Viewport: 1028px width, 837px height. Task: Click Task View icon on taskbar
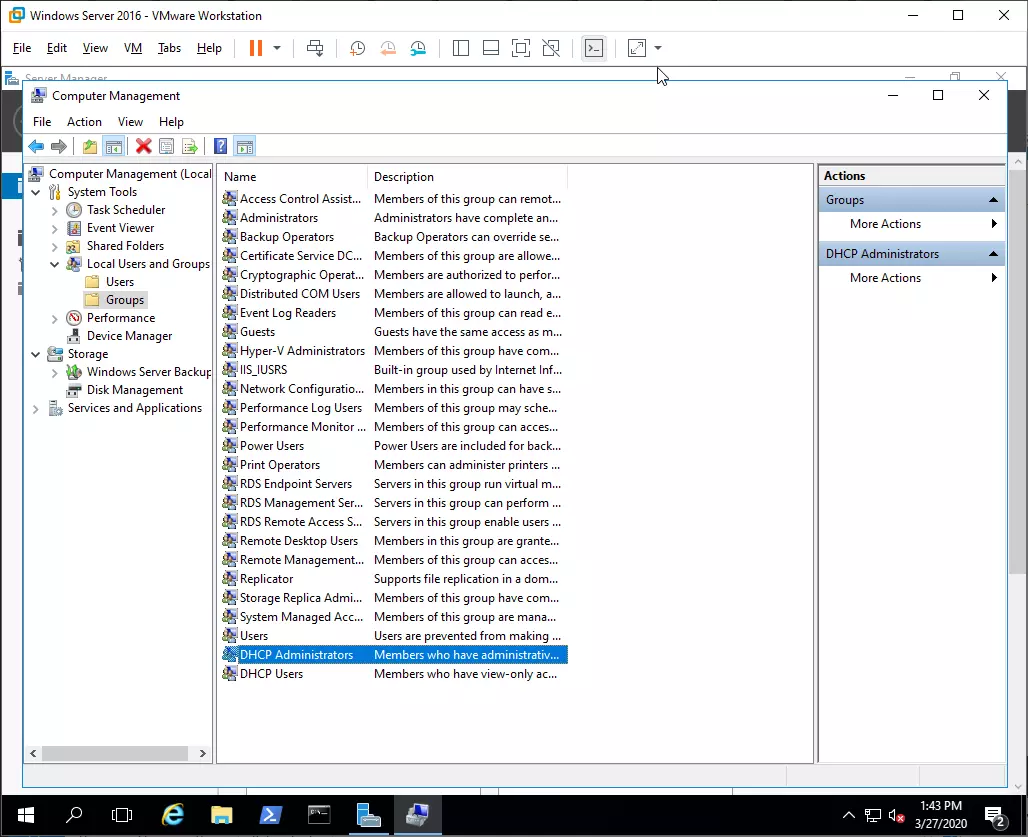[123, 815]
